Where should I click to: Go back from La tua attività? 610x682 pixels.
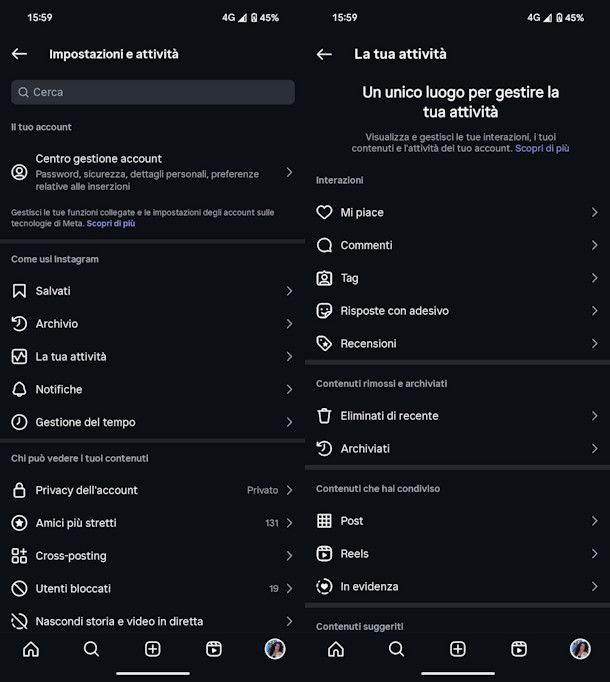pos(324,54)
